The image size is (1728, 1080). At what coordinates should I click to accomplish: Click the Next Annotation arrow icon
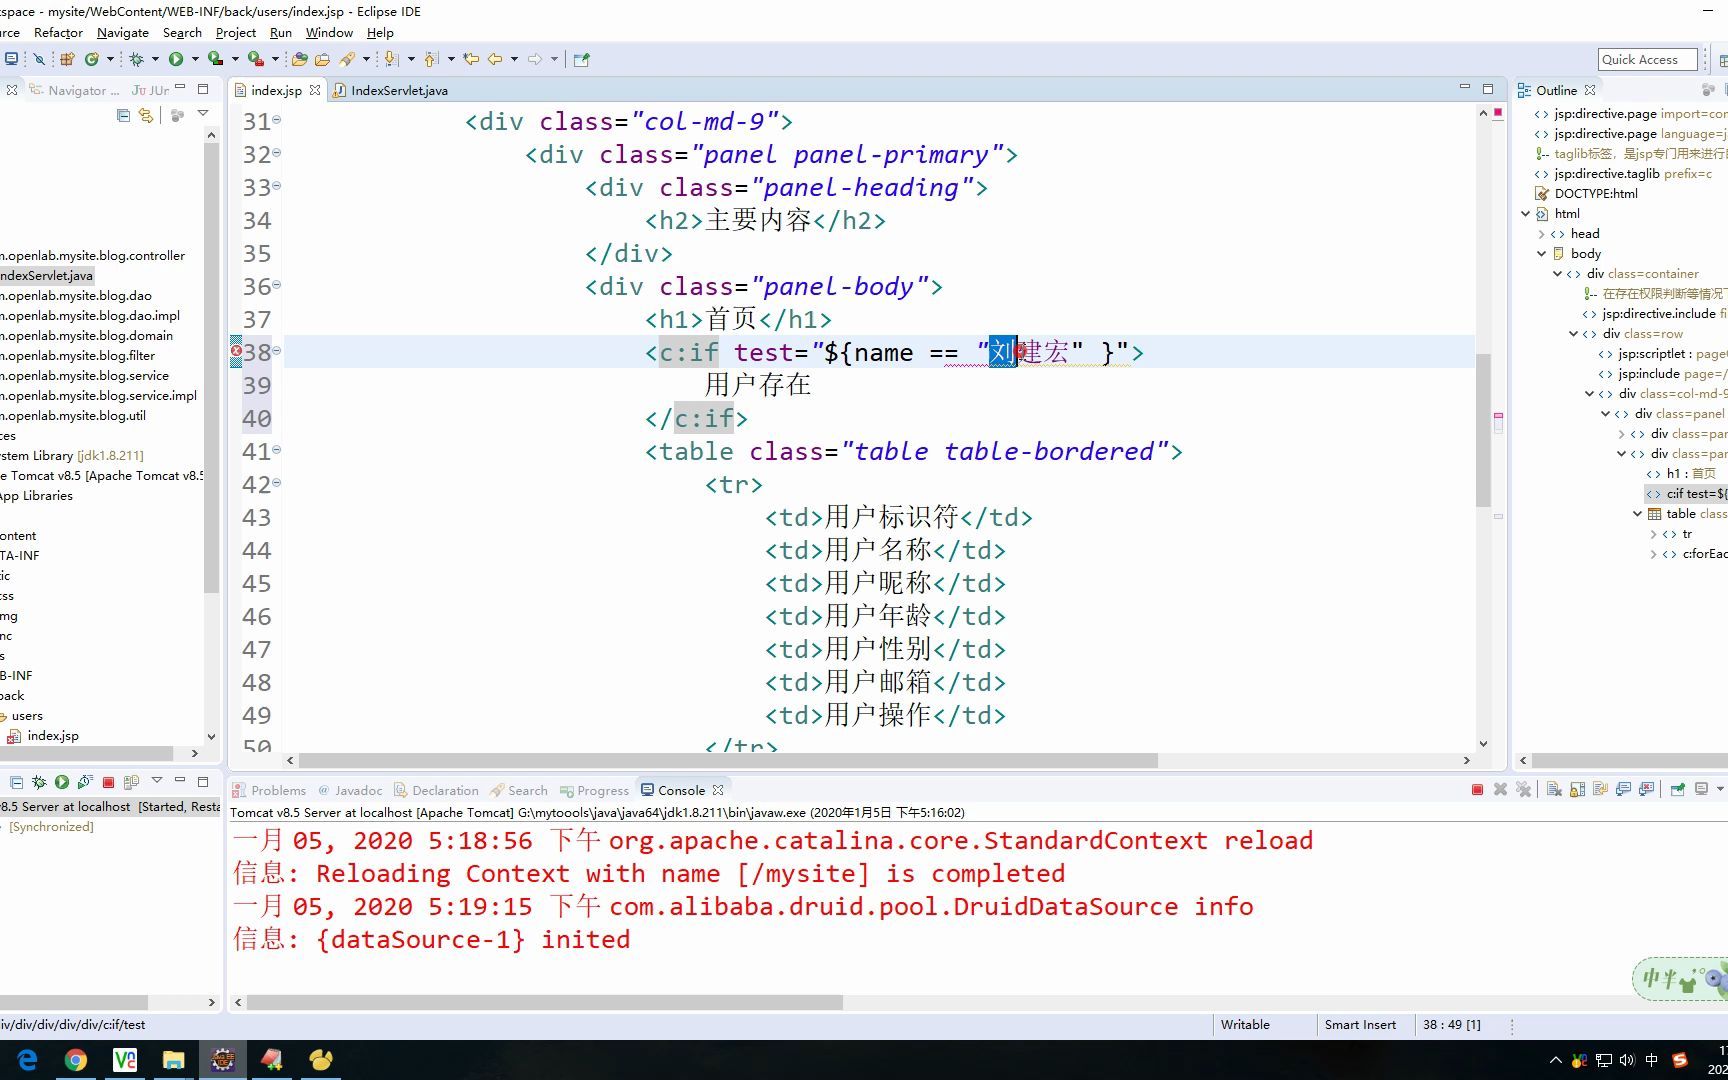pyautogui.click(x=390, y=59)
